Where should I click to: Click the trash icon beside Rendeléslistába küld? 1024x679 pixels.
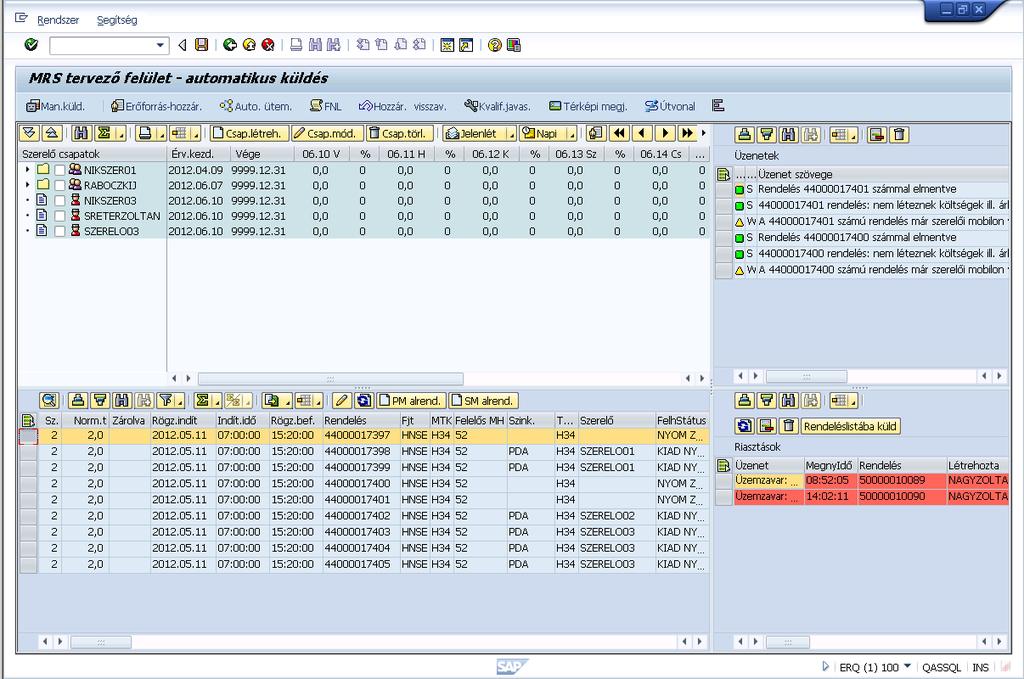788,426
